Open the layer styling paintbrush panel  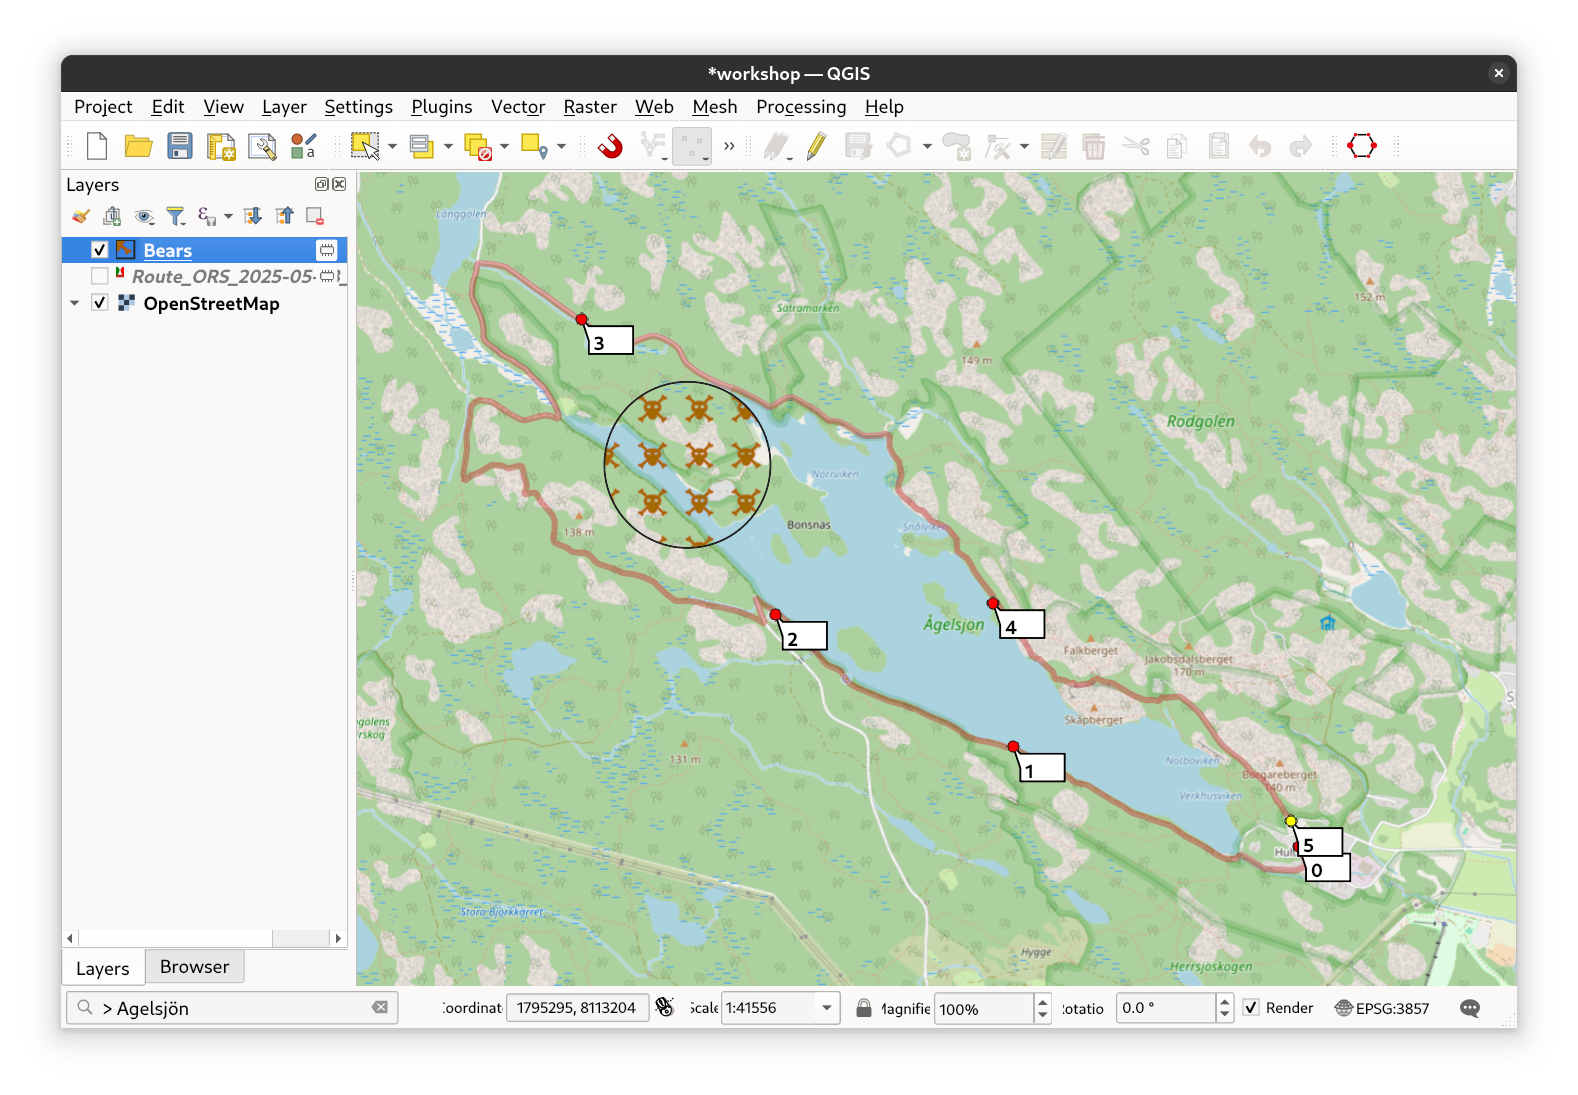click(81, 216)
